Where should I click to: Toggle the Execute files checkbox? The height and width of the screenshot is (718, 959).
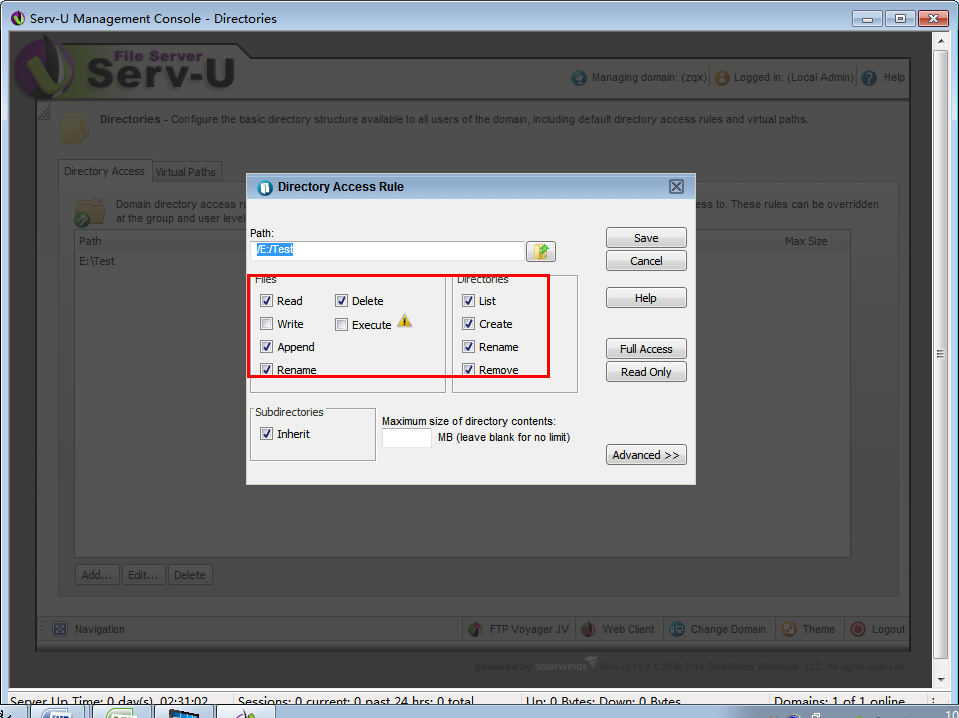(x=341, y=325)
